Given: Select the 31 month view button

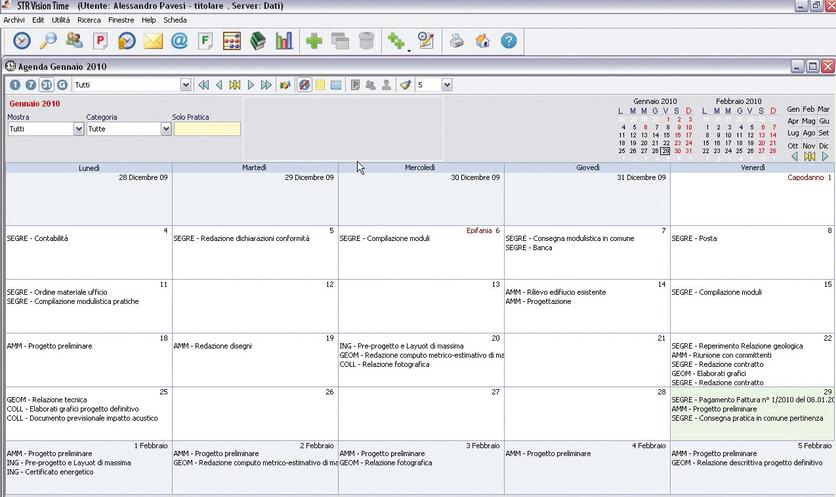Looking at the screenshot, I should click(x=47, y=85).
